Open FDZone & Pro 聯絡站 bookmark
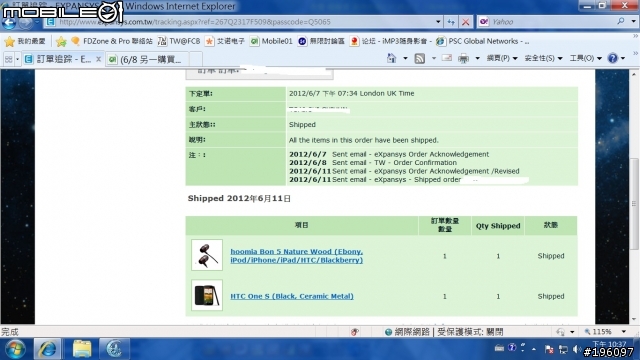 tap(112, 41)
